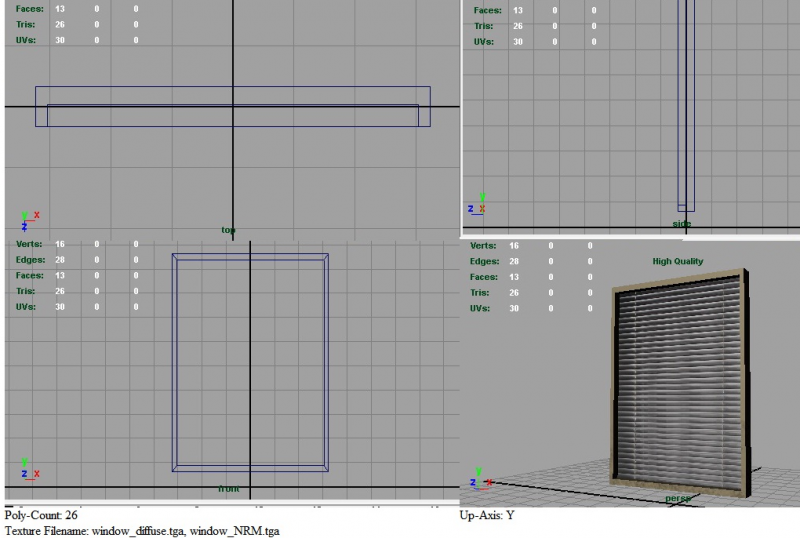Select the rendered window blinds model
Screen dimensions: 800x538
click(680, 383)
